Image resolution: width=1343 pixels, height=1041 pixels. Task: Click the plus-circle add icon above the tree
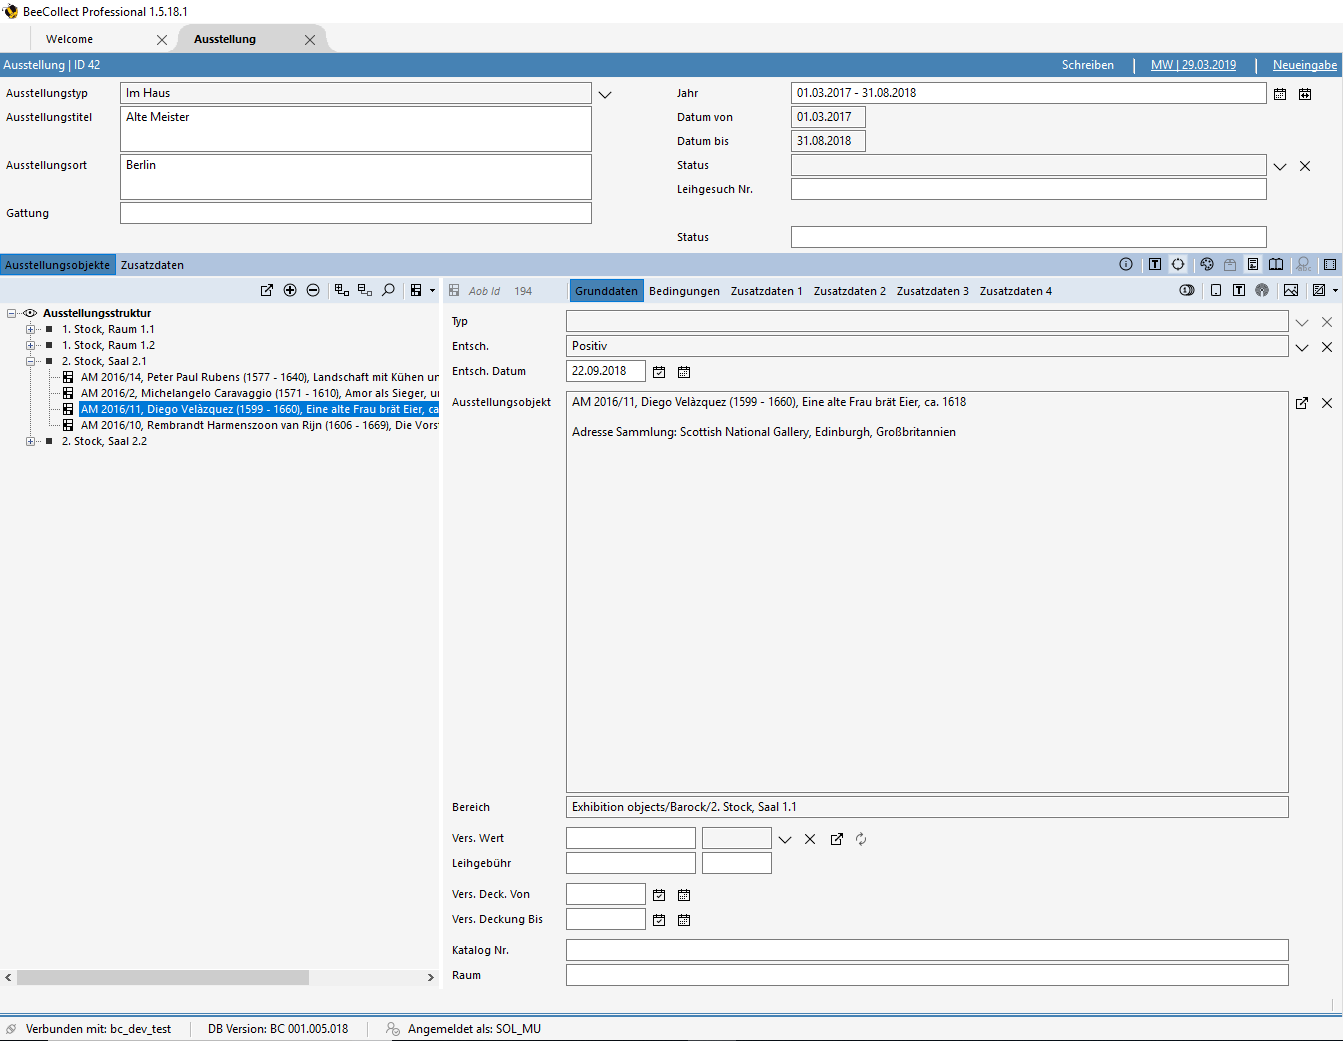click(290, 290)
